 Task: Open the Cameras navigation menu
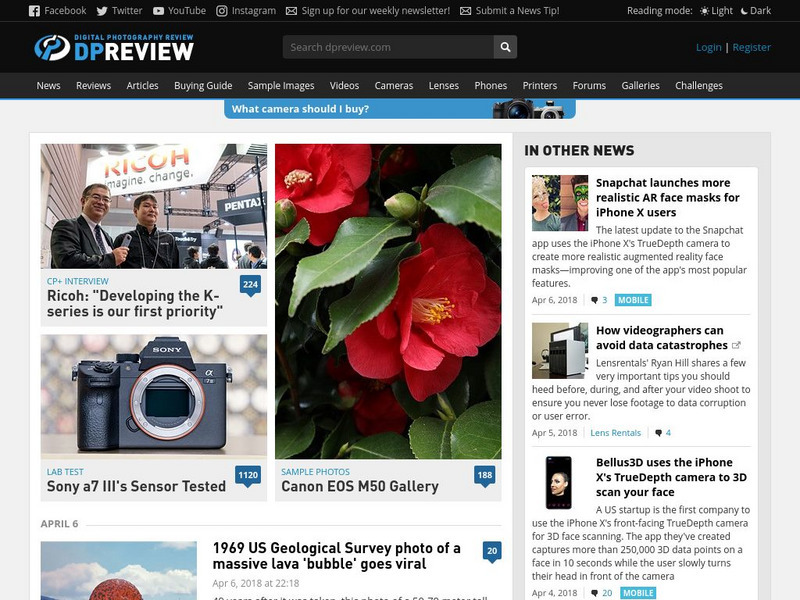[395, 86]
